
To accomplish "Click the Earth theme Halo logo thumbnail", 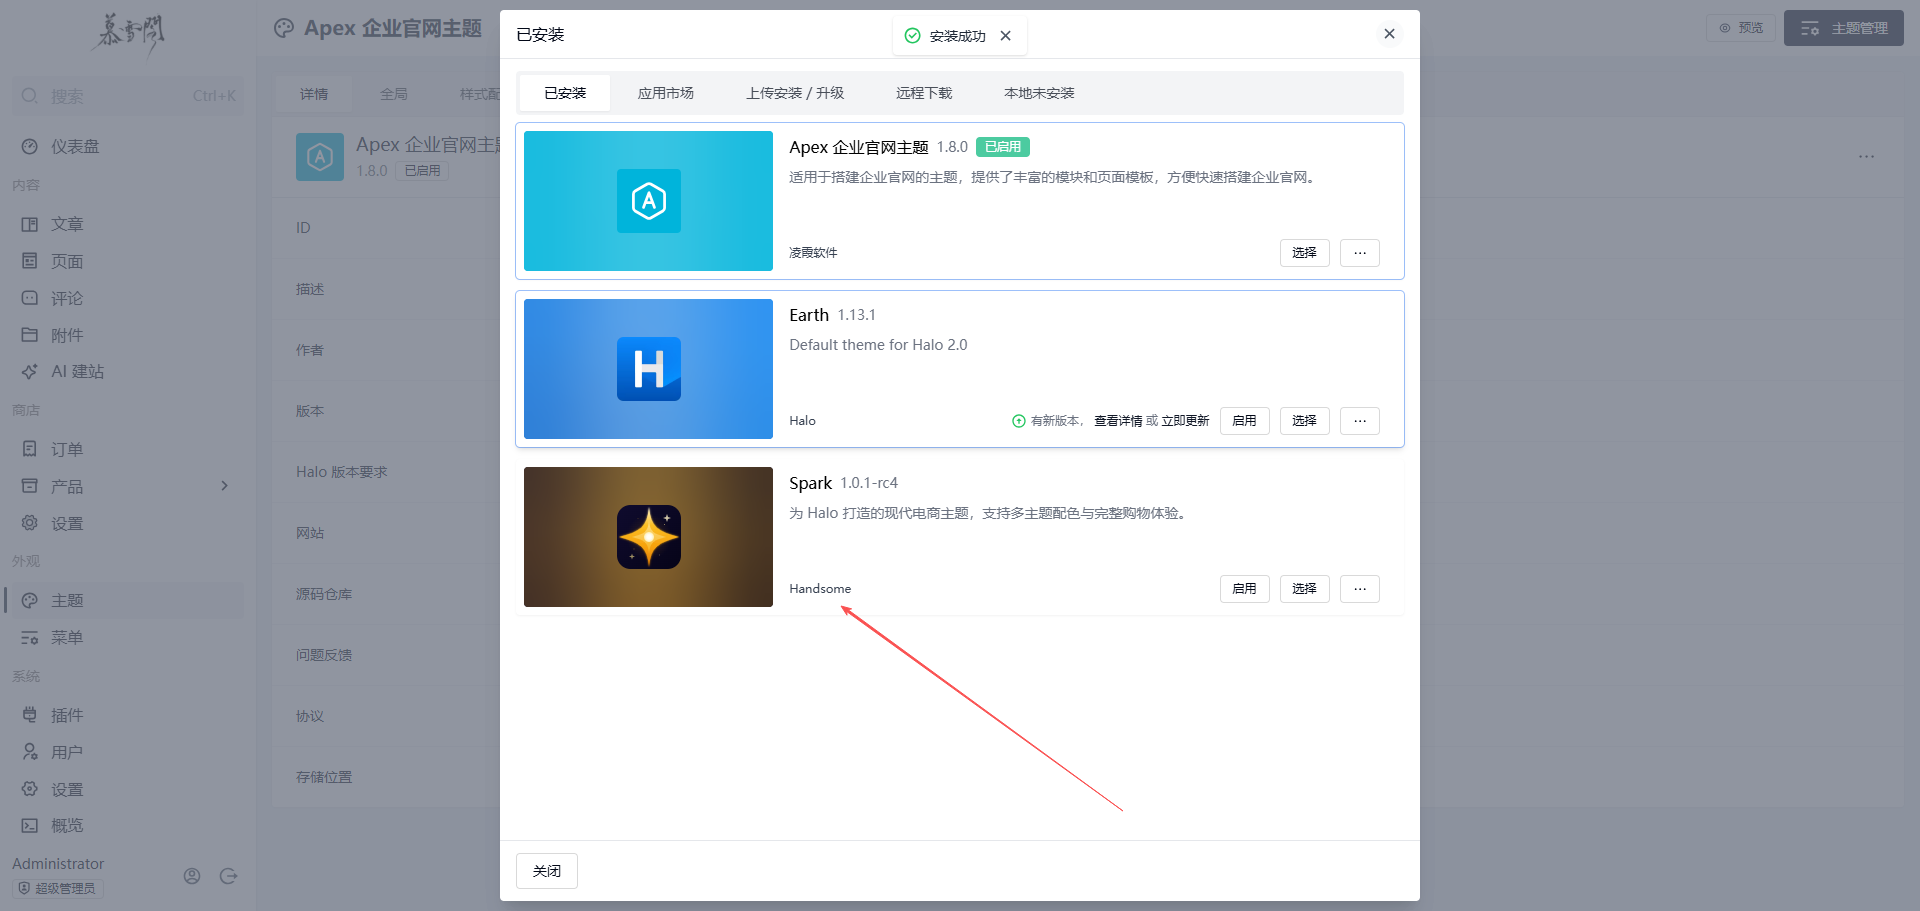I will 648,369.
